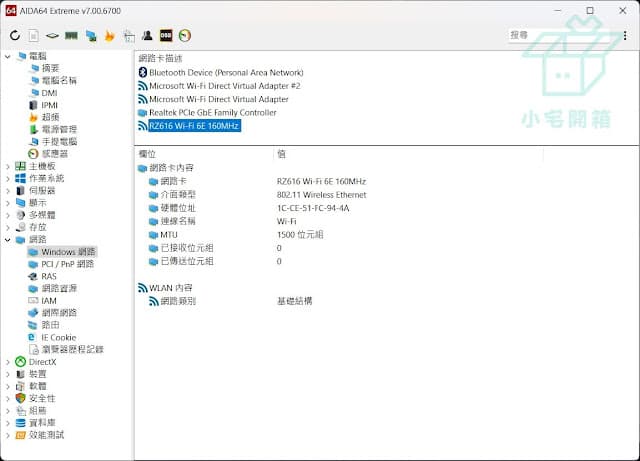This screenshot has width=640, height=461.
Task: Expand the 多媒體 tree node
Action: pos(8,215)
